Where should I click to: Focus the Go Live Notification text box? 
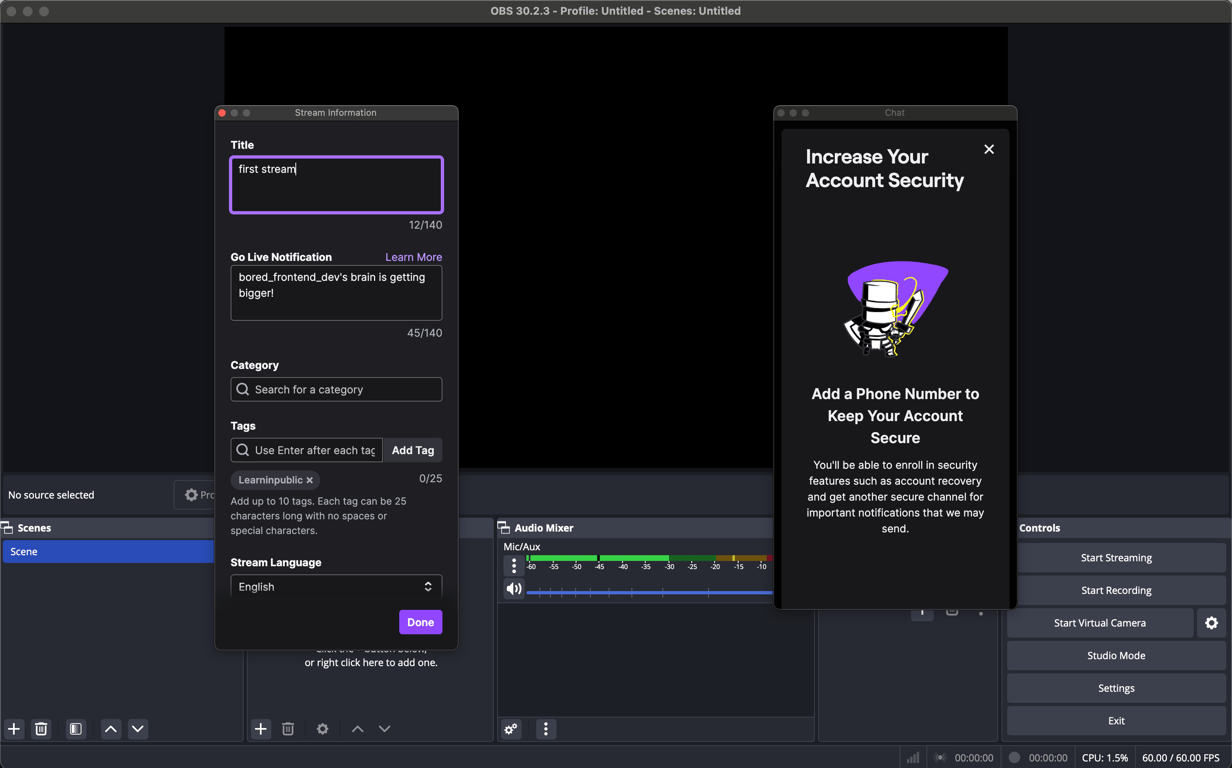(x=336, y=293)
